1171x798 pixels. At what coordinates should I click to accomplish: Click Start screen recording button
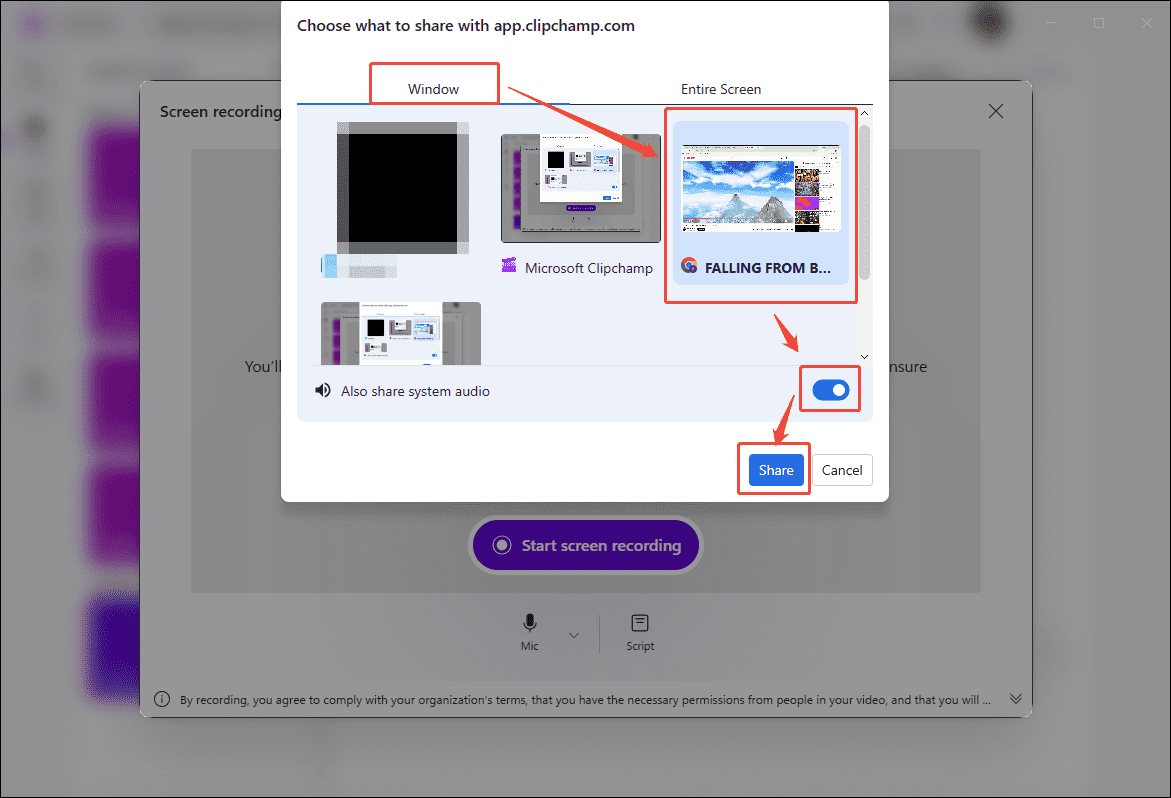tap(586, 546)
